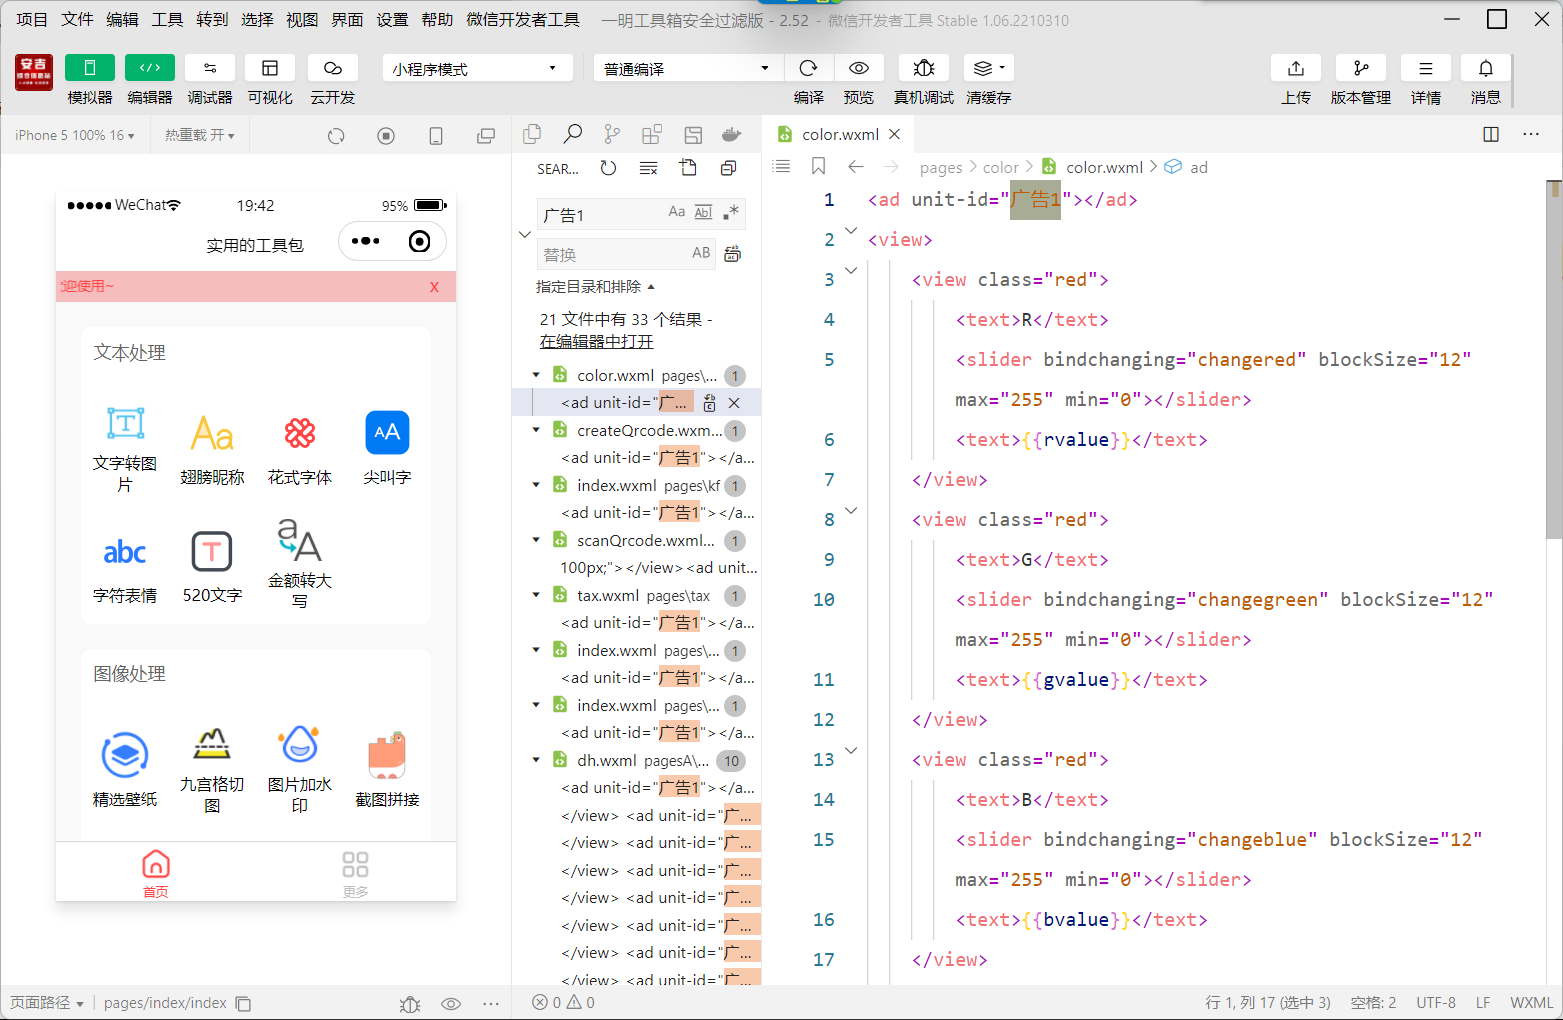Click WXML language mode in status bar
Image resolution: width=1563 pixels, height=1020 pixels.
click(x=1531, y=1003)
